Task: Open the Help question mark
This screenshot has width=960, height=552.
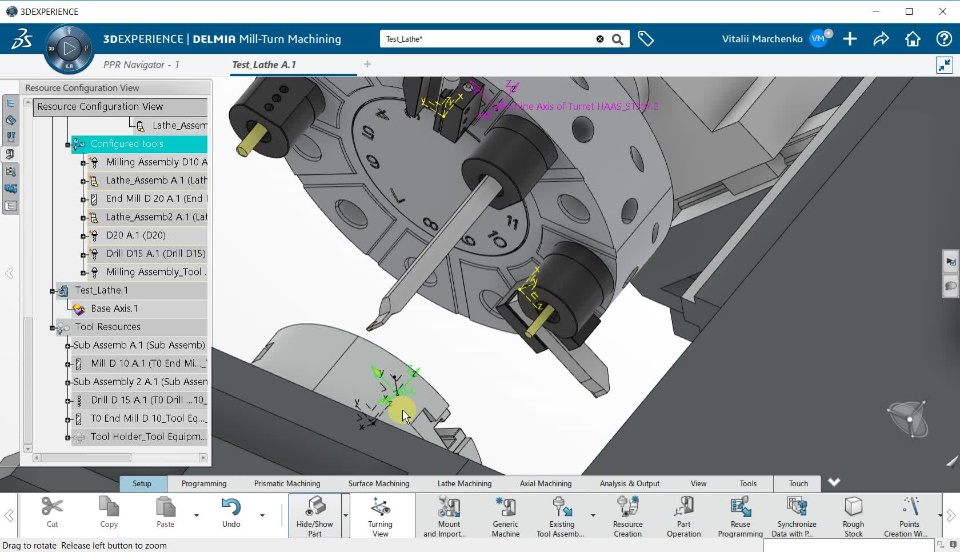Action: 944,39
